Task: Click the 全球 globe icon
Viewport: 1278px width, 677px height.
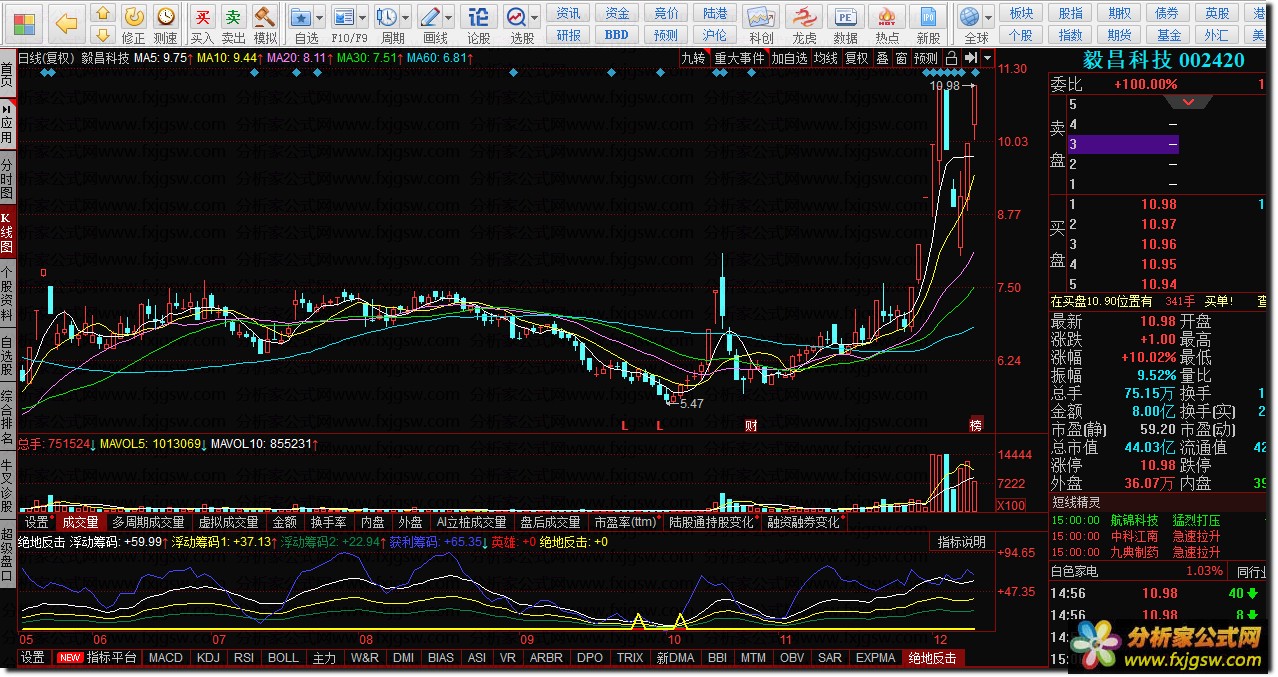Action: tap(968, 17)
